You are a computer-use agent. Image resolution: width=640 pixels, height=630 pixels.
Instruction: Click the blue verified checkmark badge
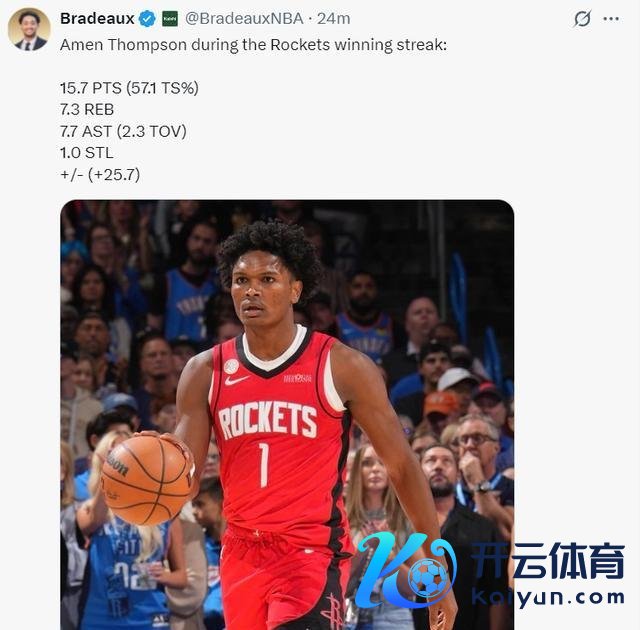pyautogui.click(x=147, y=19)
